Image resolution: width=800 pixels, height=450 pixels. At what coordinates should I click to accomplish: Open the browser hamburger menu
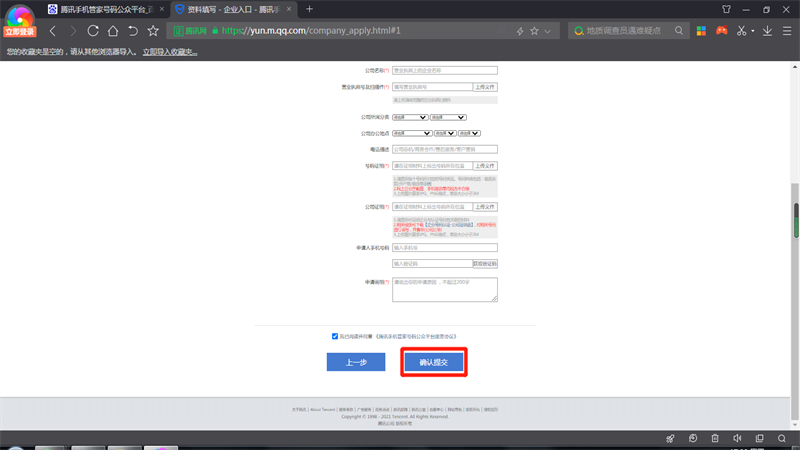pos(787,31)
